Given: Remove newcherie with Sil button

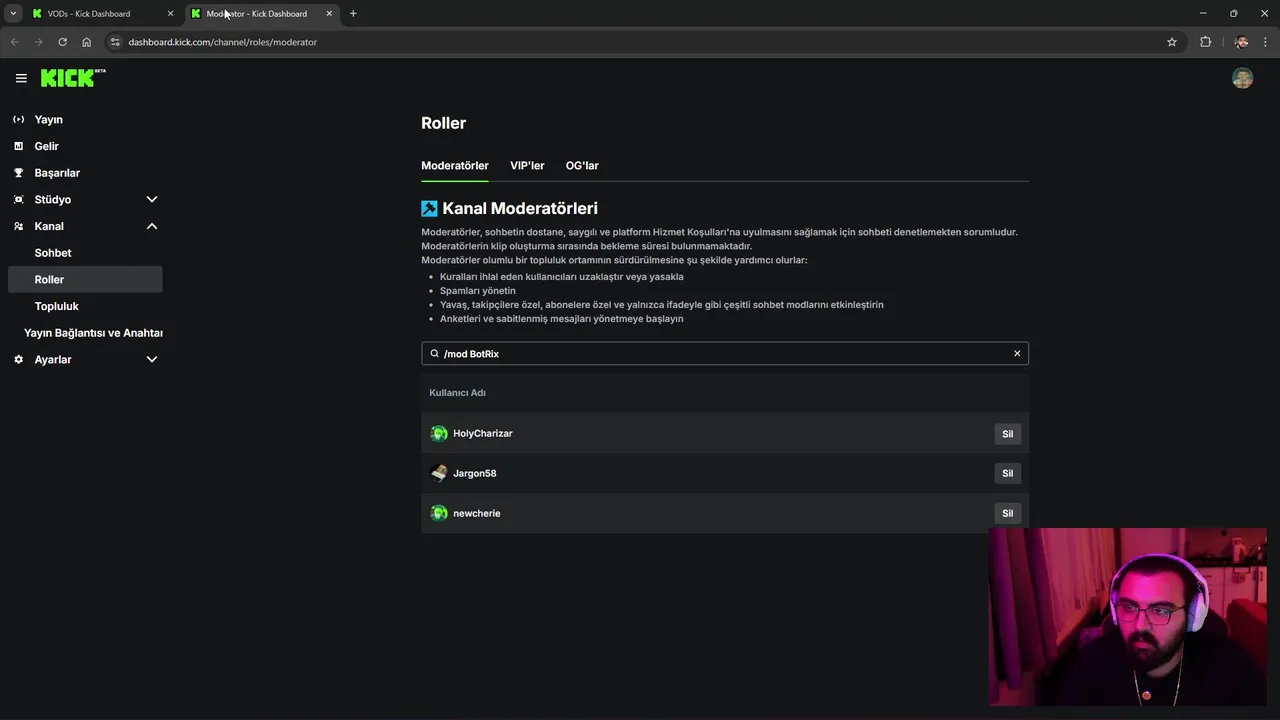Looking at the screenshot, I should click(x=1007, y=513).
